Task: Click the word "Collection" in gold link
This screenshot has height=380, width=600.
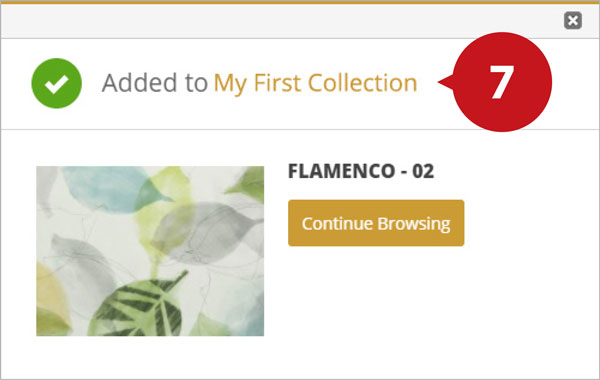Action: [362, 83]
